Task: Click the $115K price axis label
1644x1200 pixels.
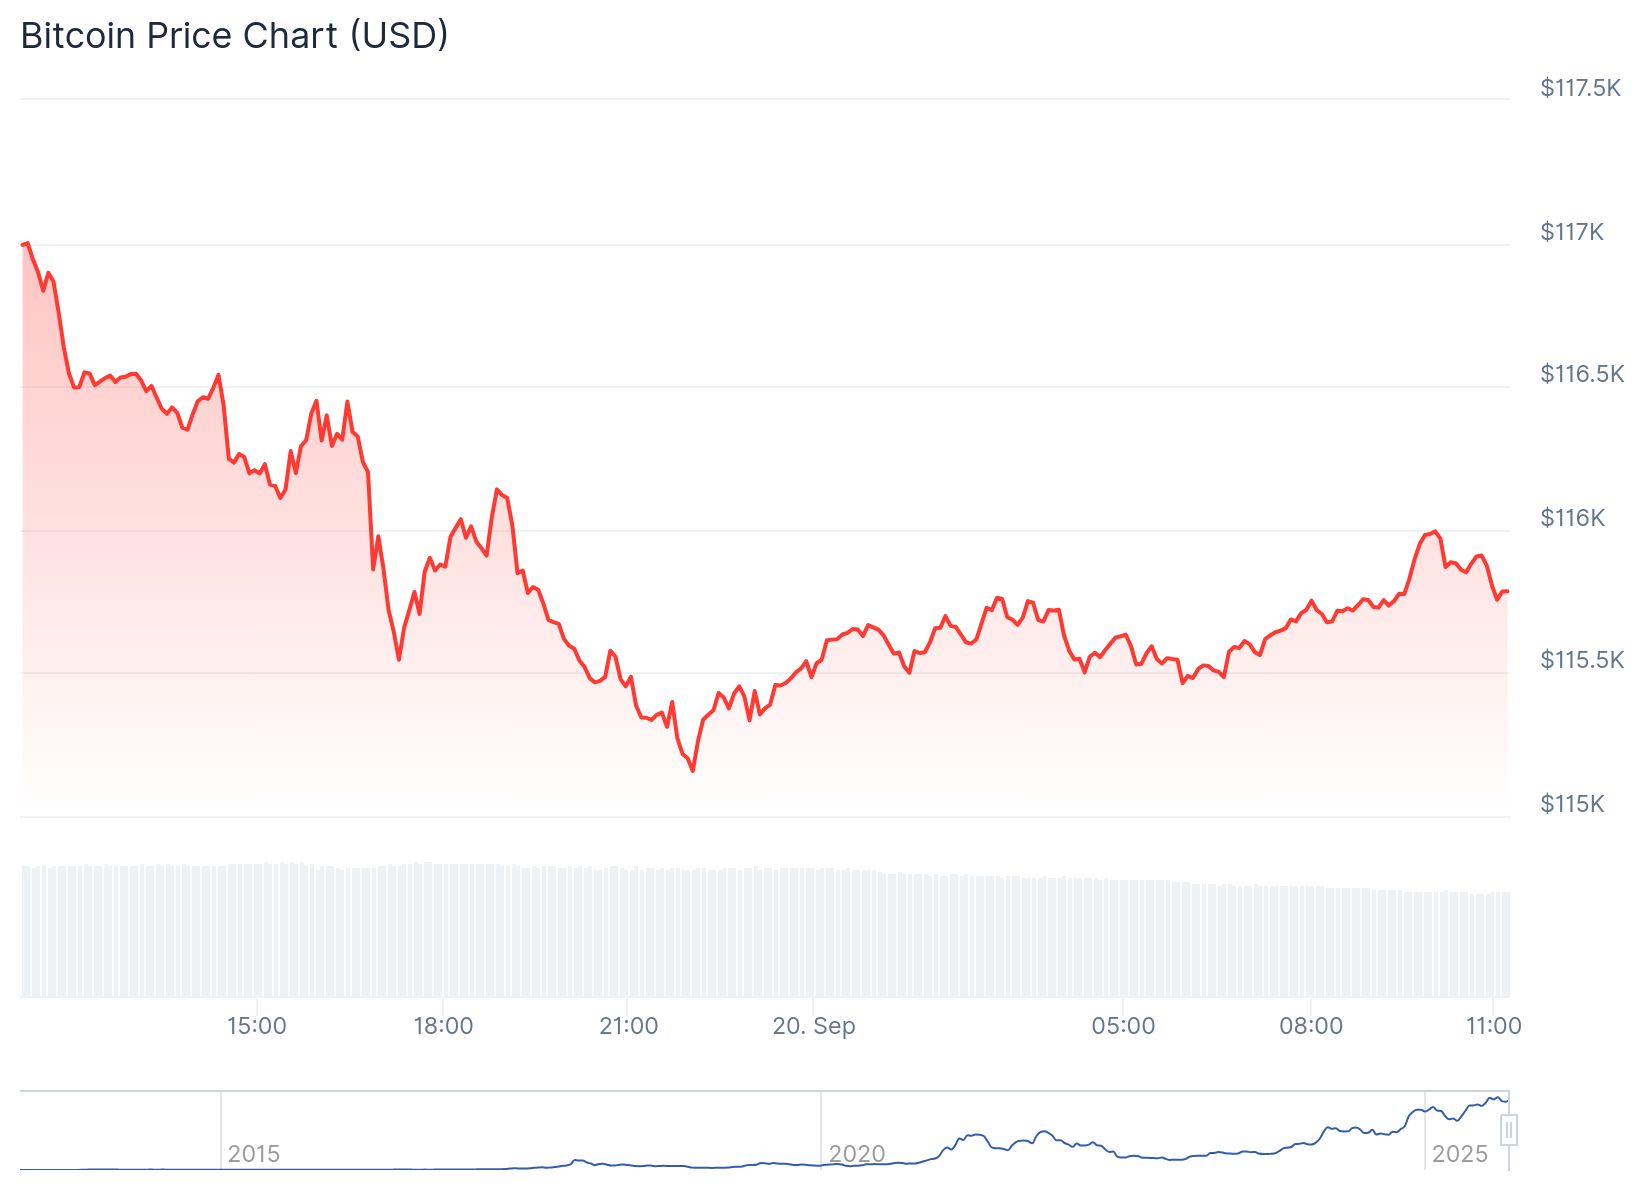Action: click(x=1572, y=804)
